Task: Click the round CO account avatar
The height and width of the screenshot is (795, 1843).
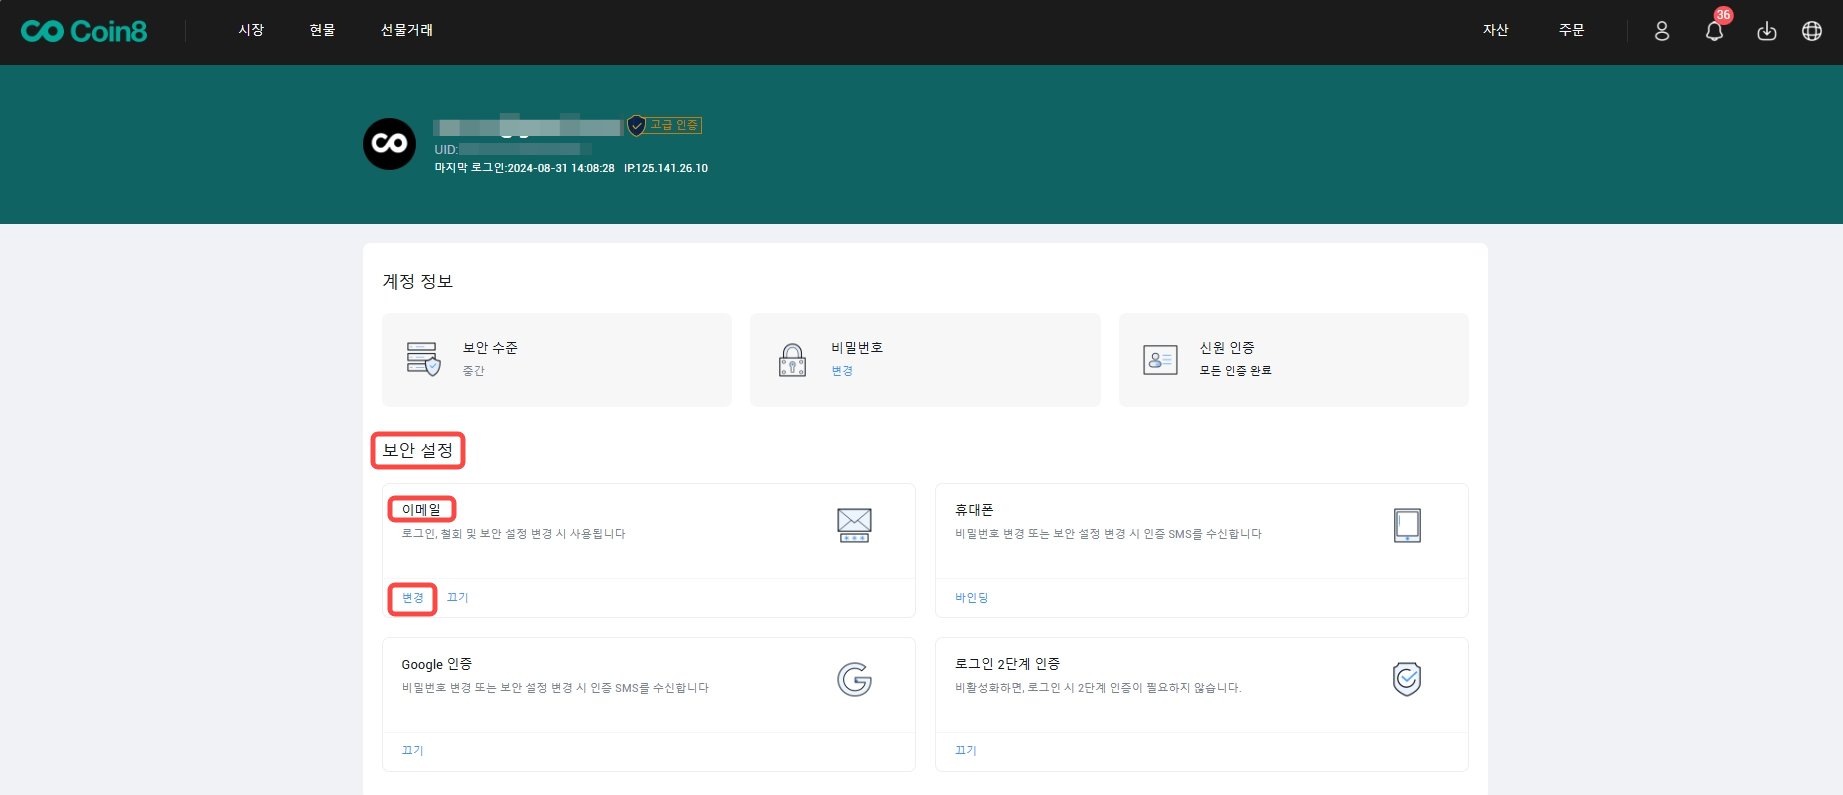Action: (x=389, y=144)
